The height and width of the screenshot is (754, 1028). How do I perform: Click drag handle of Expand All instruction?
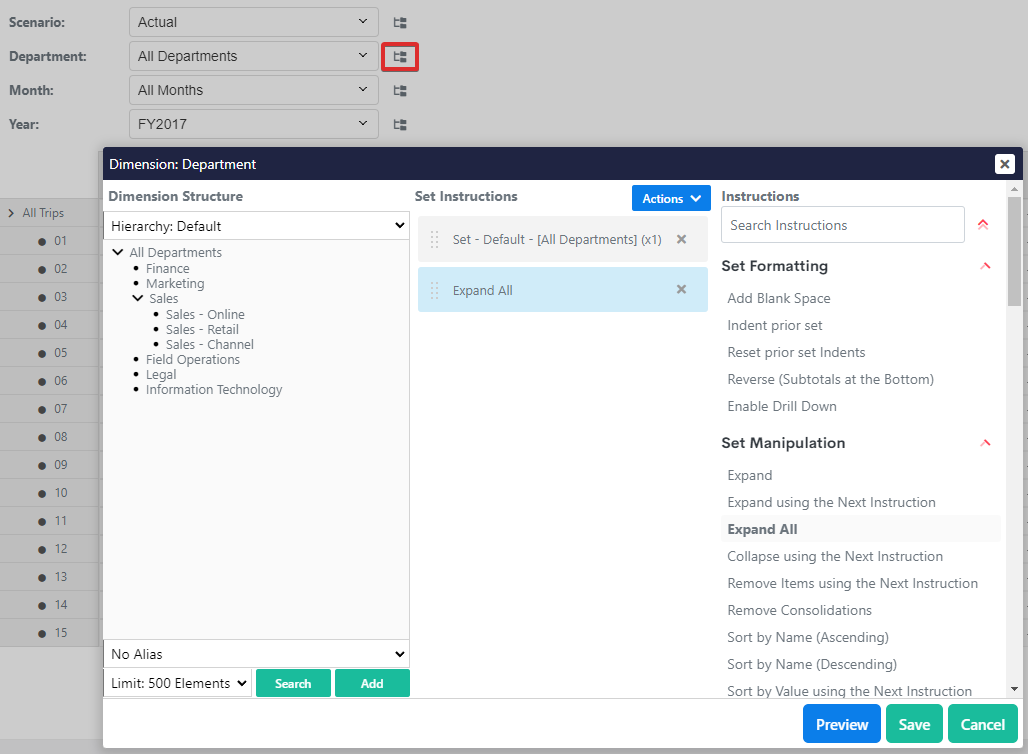click(x=434, y=291)
